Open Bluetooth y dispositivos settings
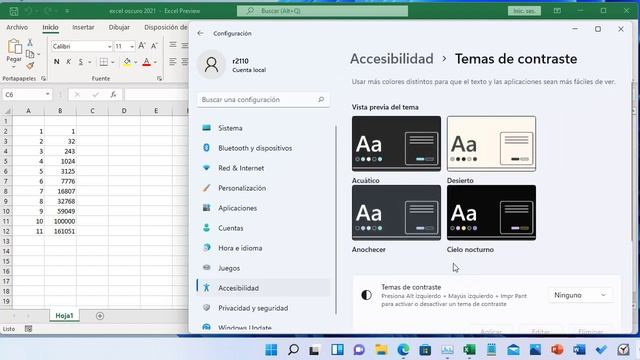The image size is (640, 360). pyautogui.click(x=263, y=148)
